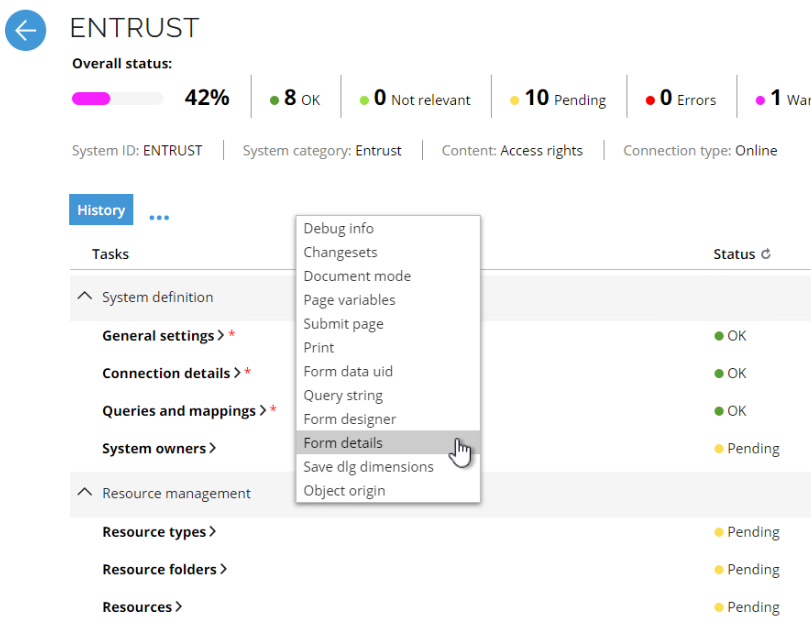This screenshot has height=630, width=811.
Task: Open the three-dots more options menu
Action: point(159,218)
